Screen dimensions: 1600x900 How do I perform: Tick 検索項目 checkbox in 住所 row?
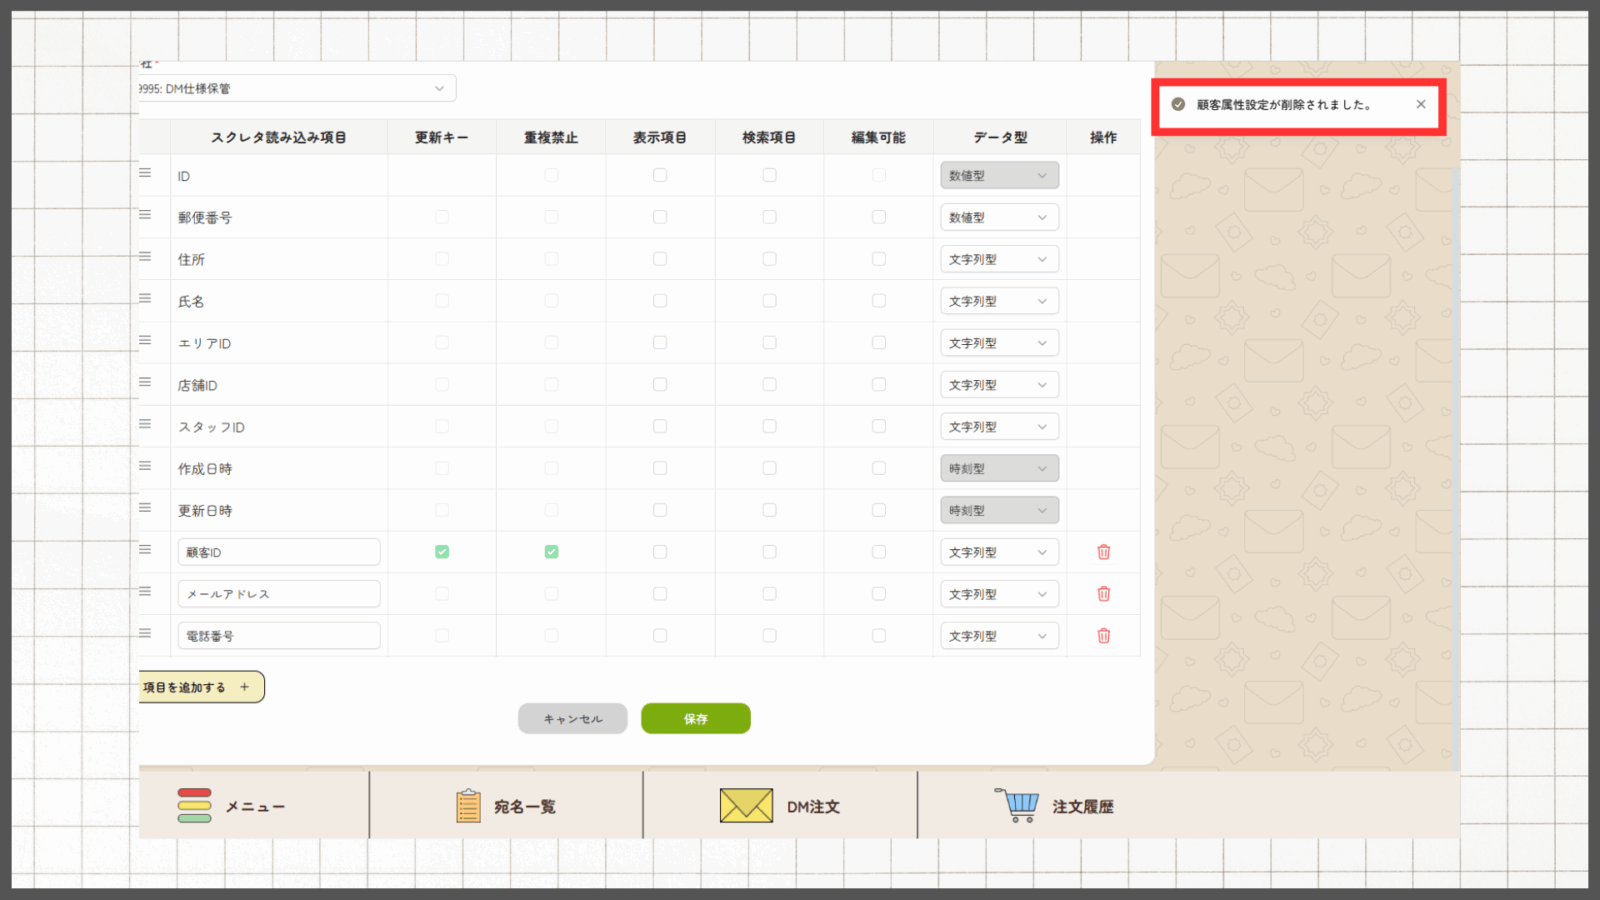[769, 259]
